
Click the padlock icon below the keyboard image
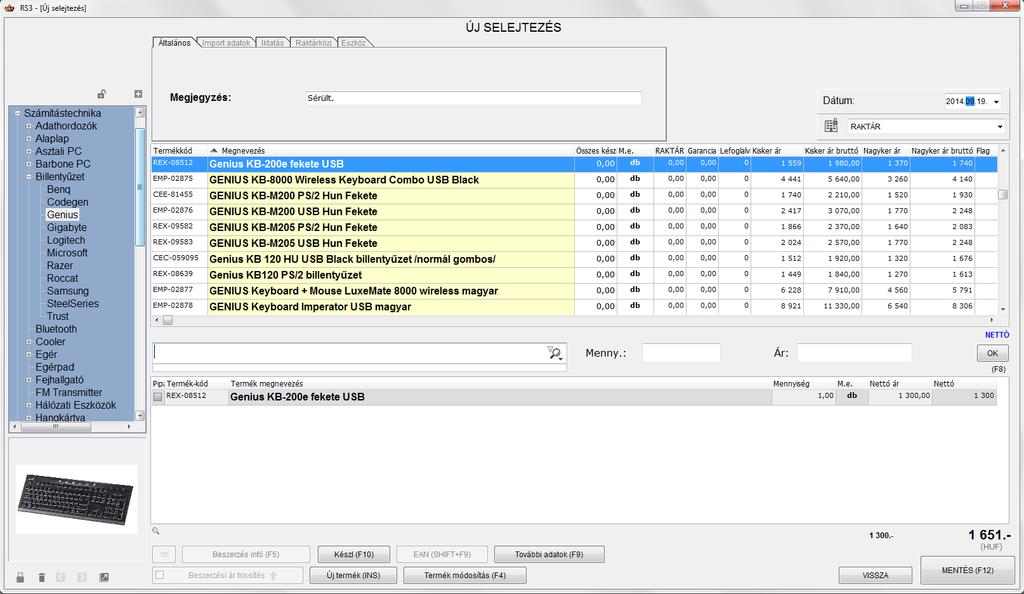[x=20, y=577]
